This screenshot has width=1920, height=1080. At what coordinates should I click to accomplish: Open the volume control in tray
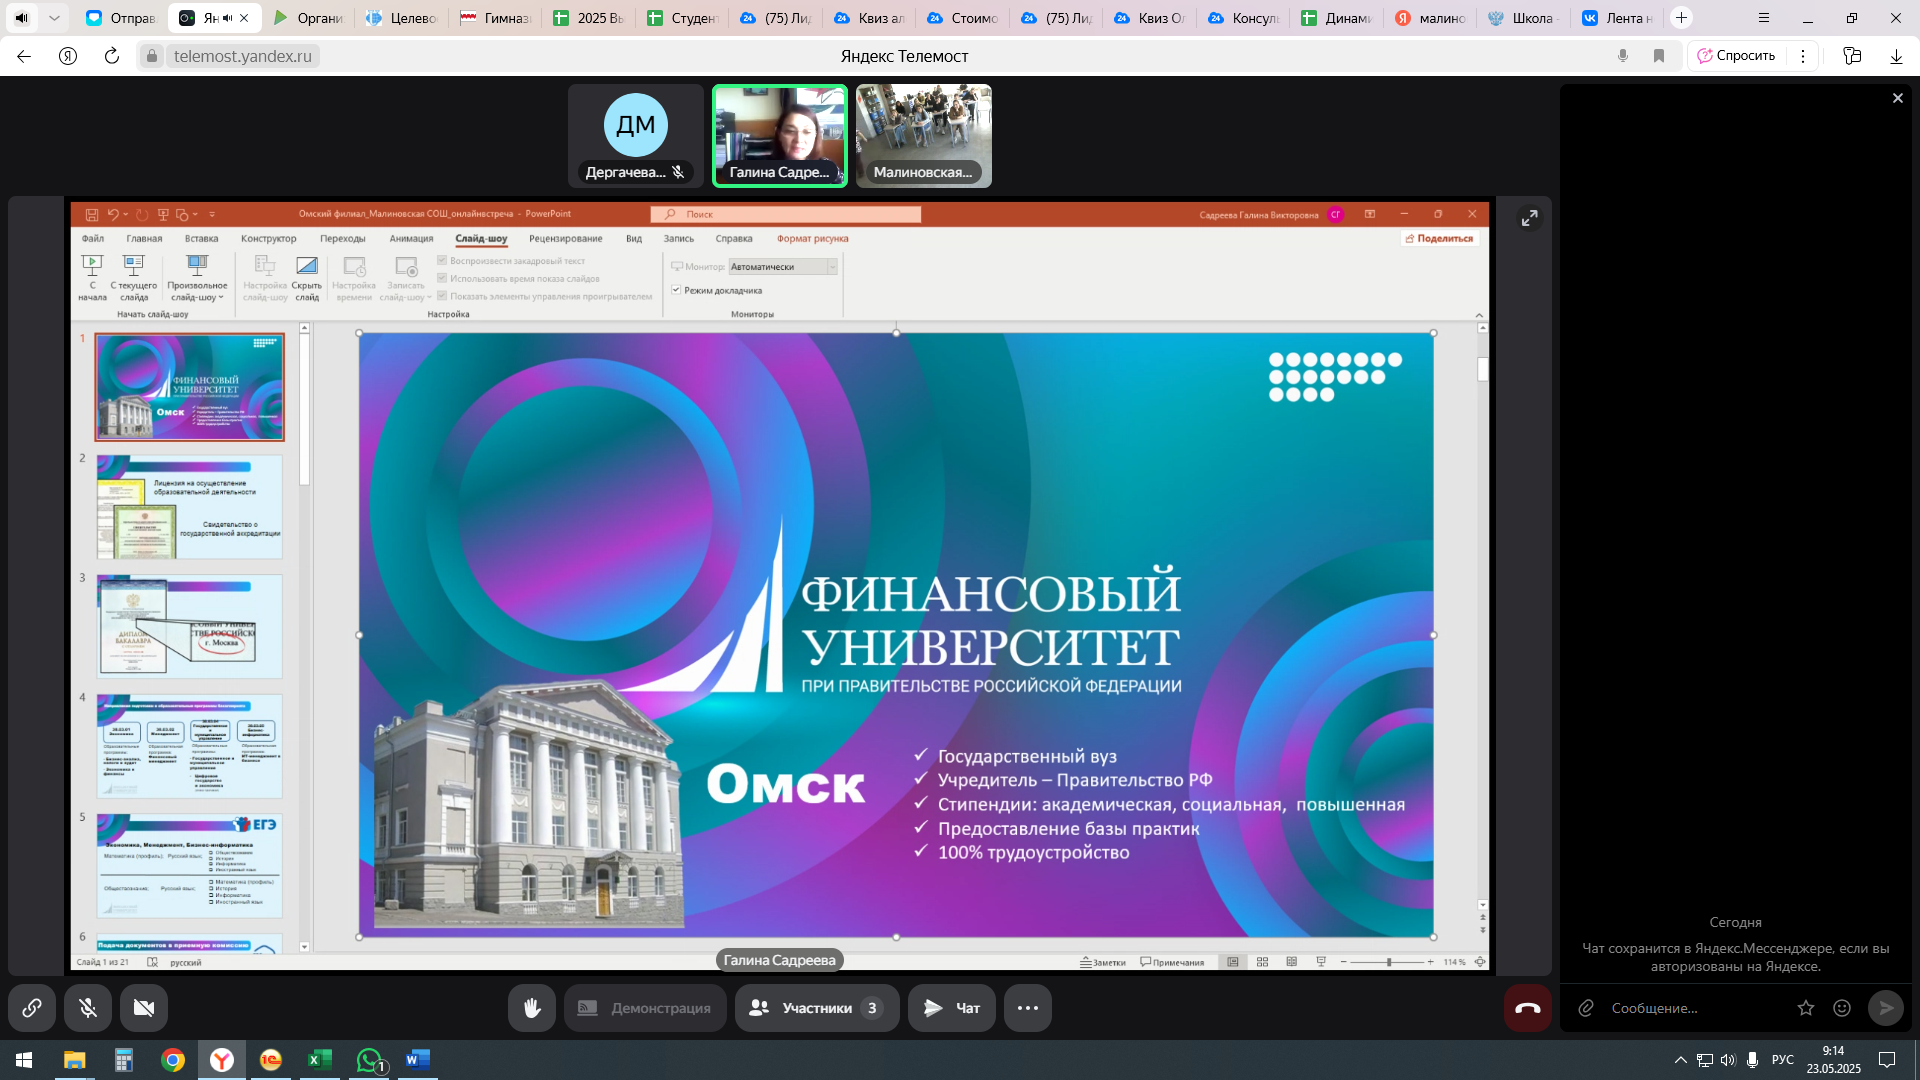1728,1060
